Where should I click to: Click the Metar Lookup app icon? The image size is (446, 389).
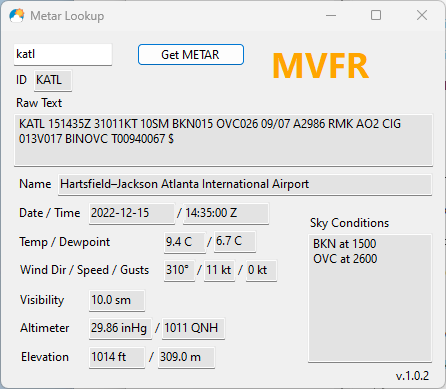point(17,16)
